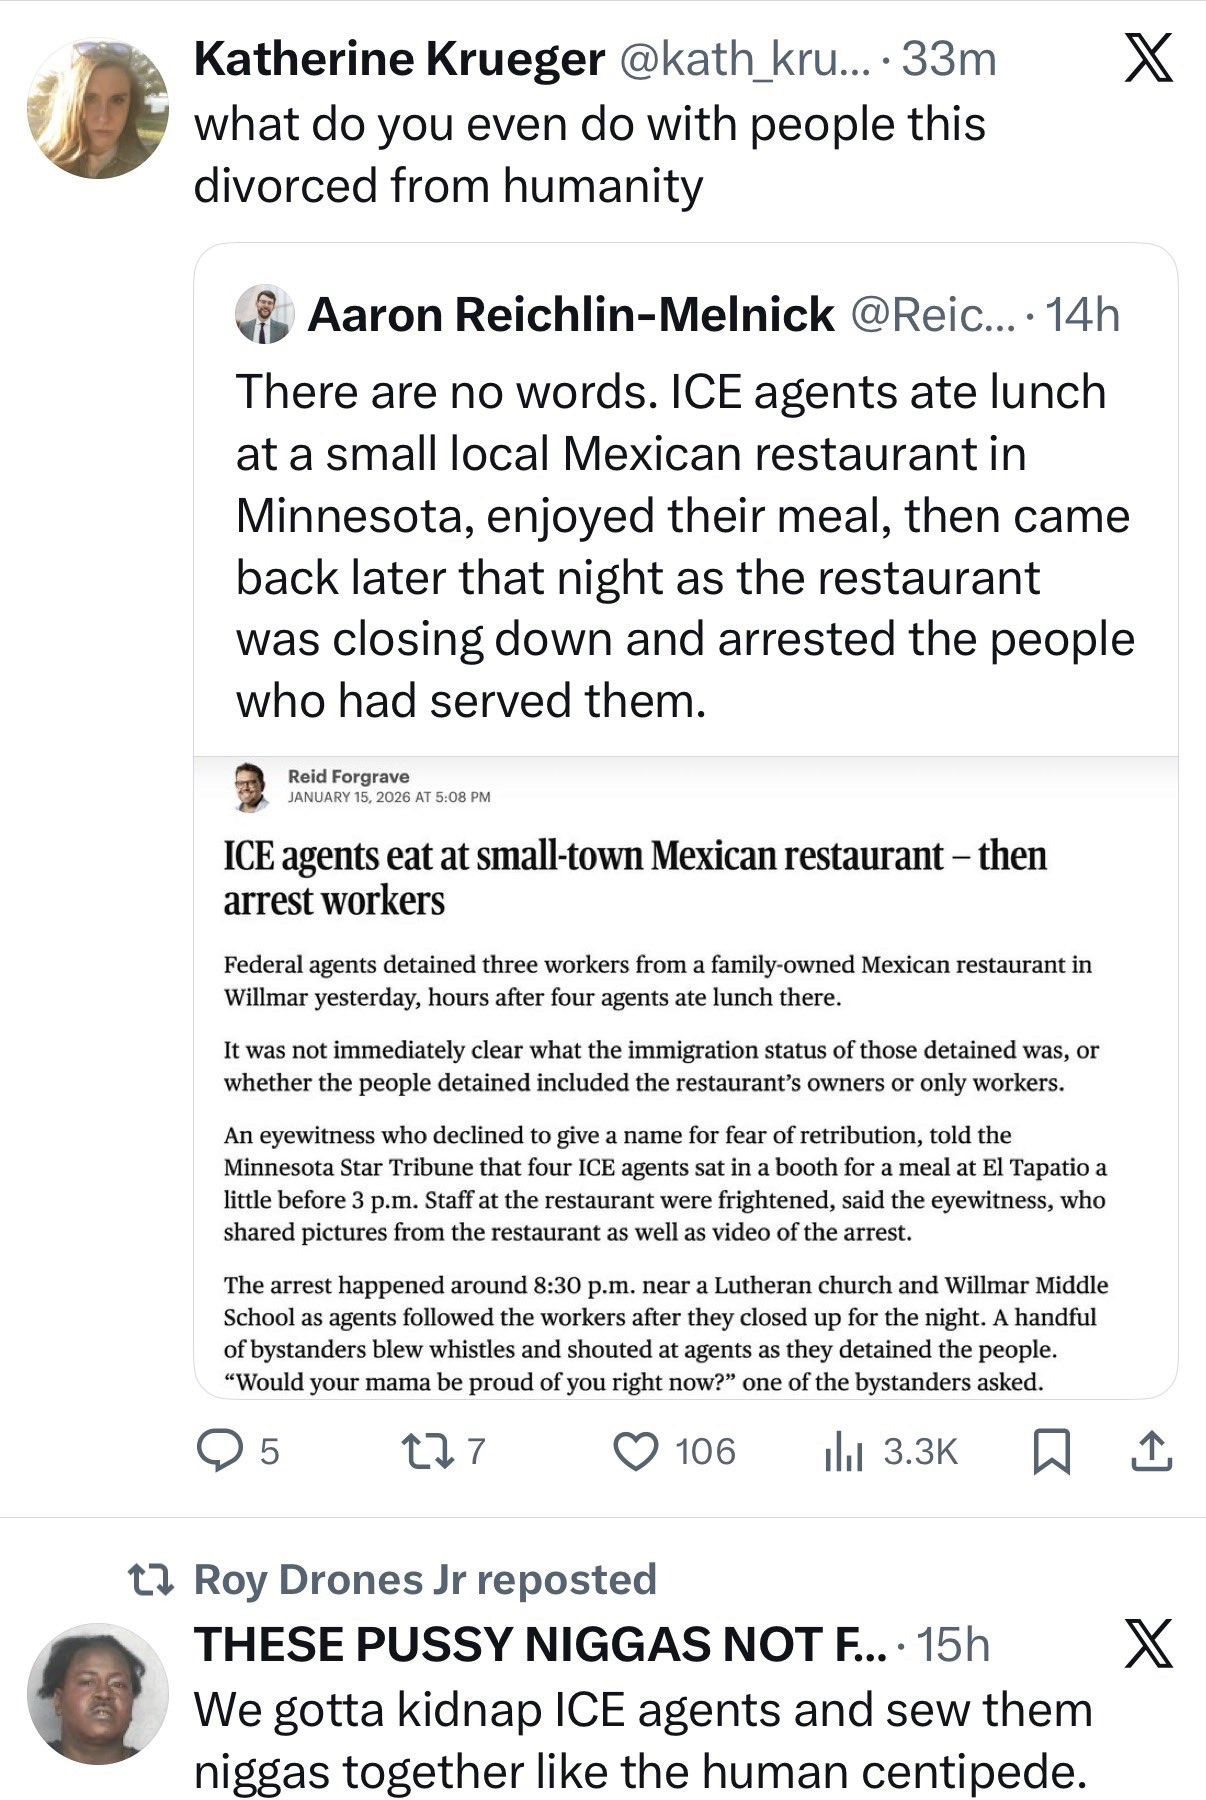
Task: Tap the share upload icon
Action: tap(1151, 1451)
